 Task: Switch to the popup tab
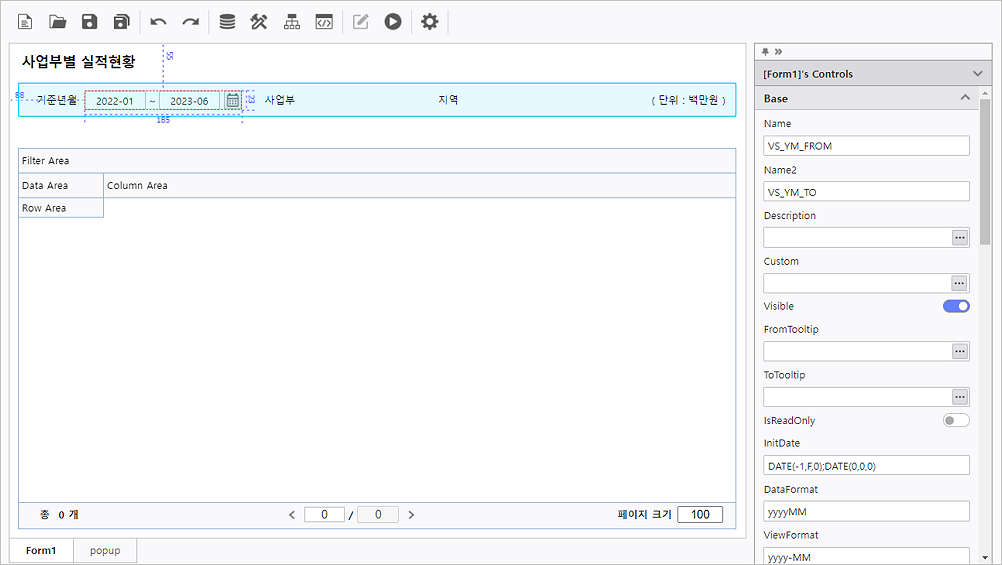pos(105,551)
